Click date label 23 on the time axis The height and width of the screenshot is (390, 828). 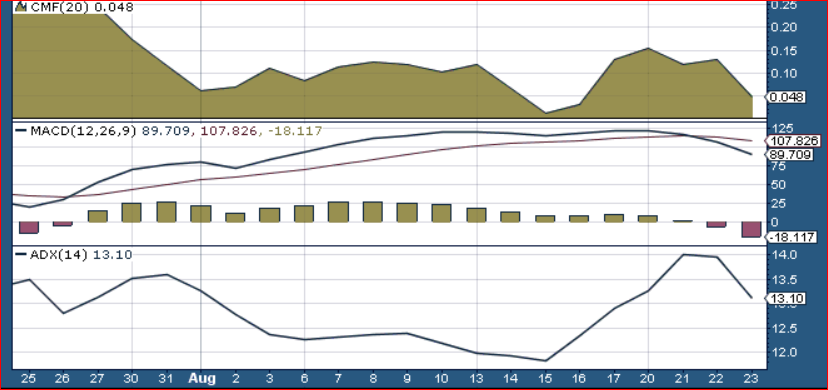click(x=751, y=378)
